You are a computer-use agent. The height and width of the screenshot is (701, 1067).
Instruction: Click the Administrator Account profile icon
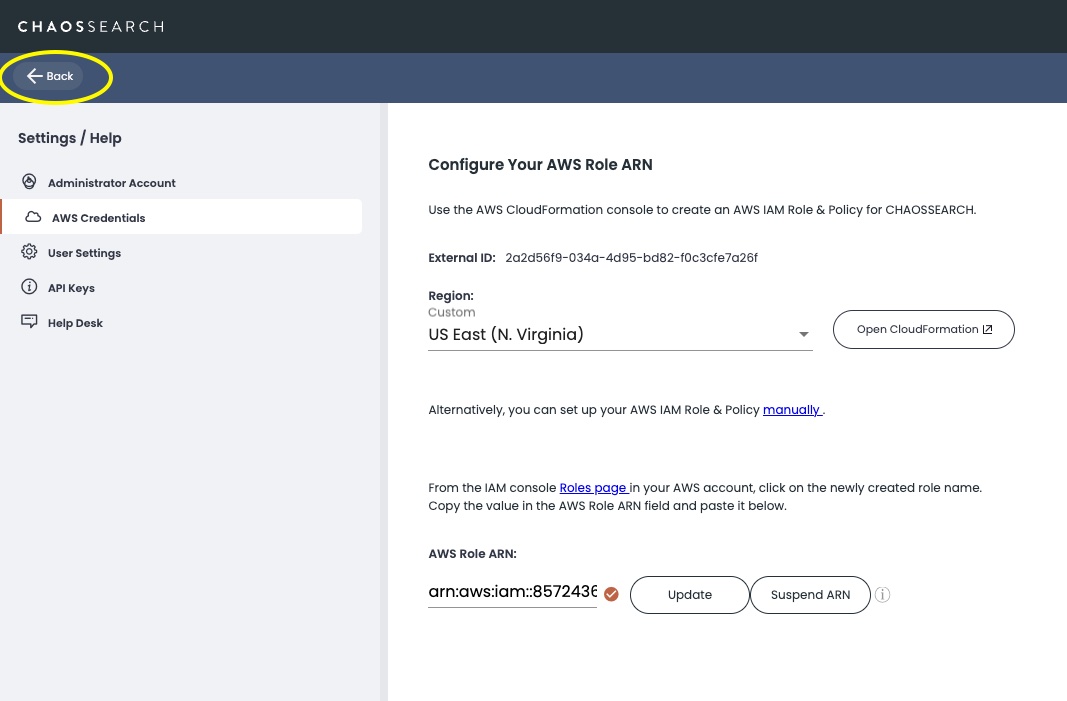(29, 182)
